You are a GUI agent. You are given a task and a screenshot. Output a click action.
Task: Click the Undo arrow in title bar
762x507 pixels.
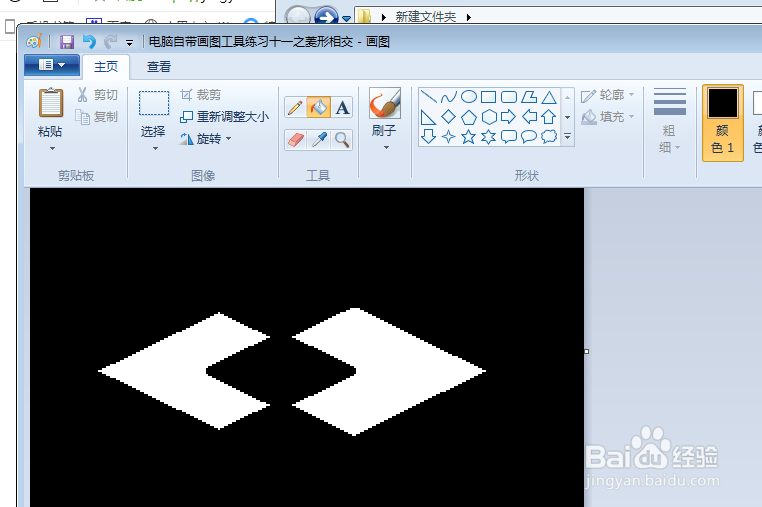tap(89, 42)
